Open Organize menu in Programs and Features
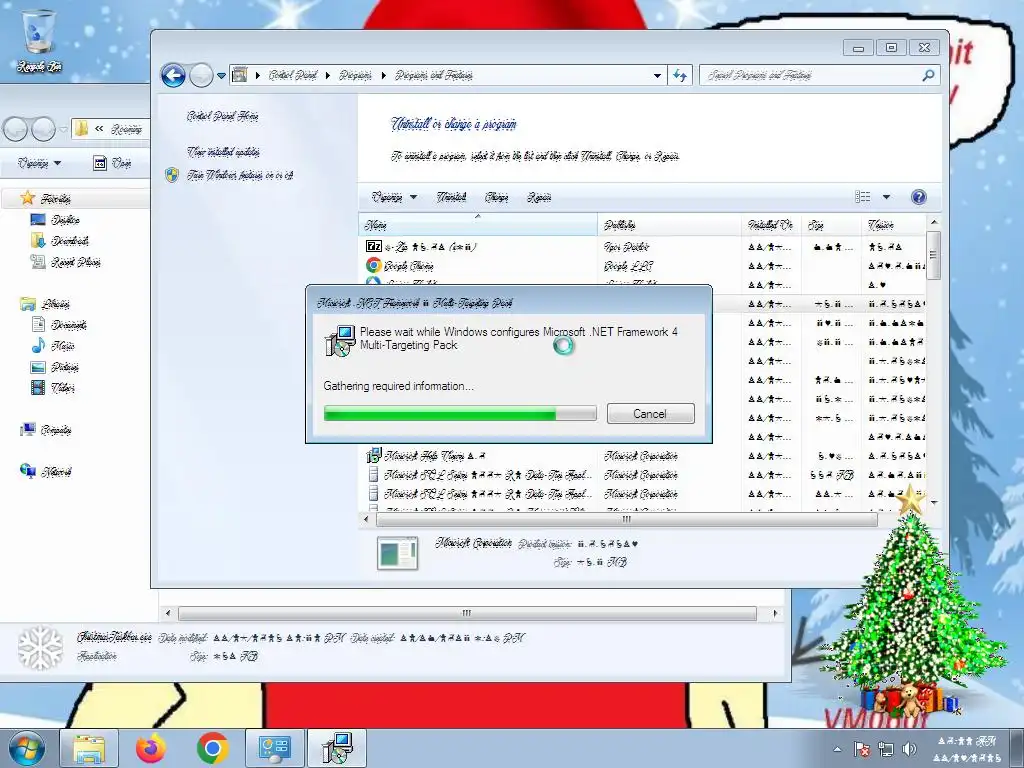 click(394, 197)
